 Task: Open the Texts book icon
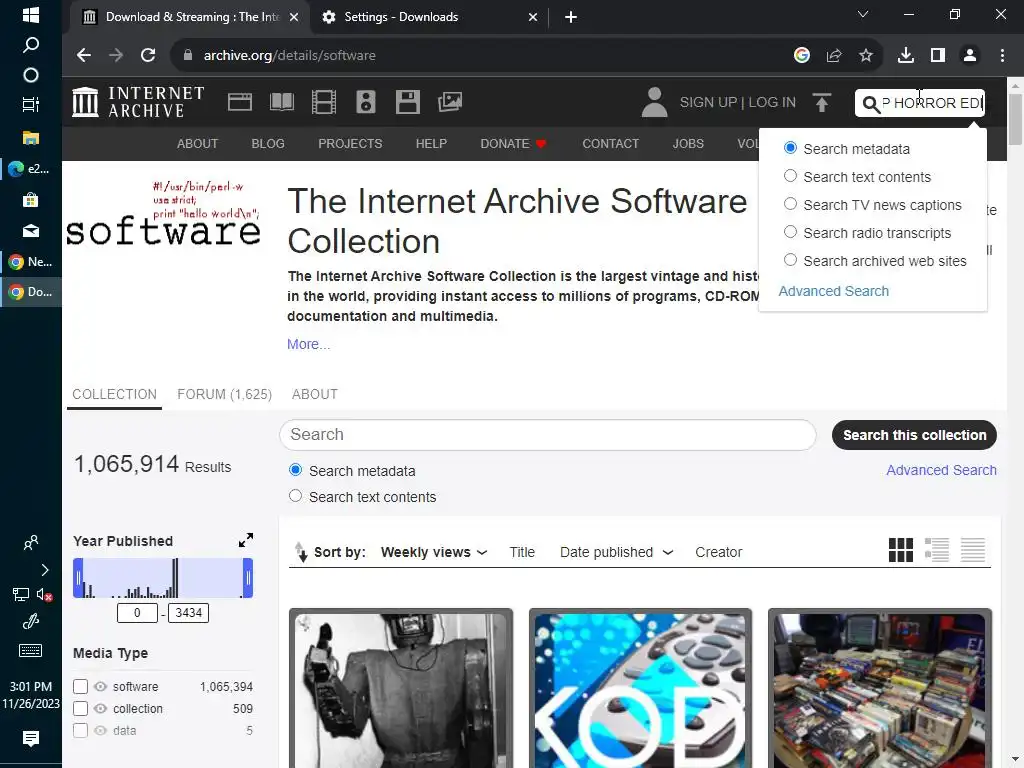[281, 102]
